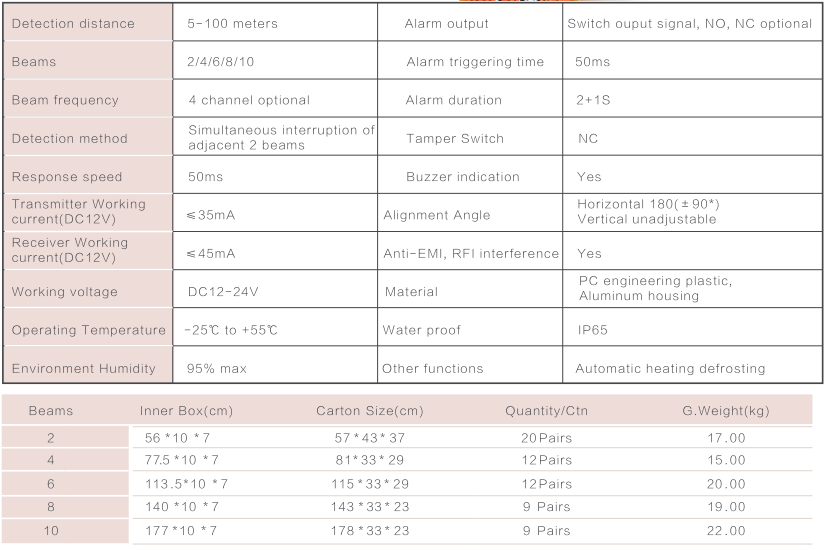Viewport: 828px width, 550px height.
Task: Click the Detection distance label cell
Action: point(88,23)
